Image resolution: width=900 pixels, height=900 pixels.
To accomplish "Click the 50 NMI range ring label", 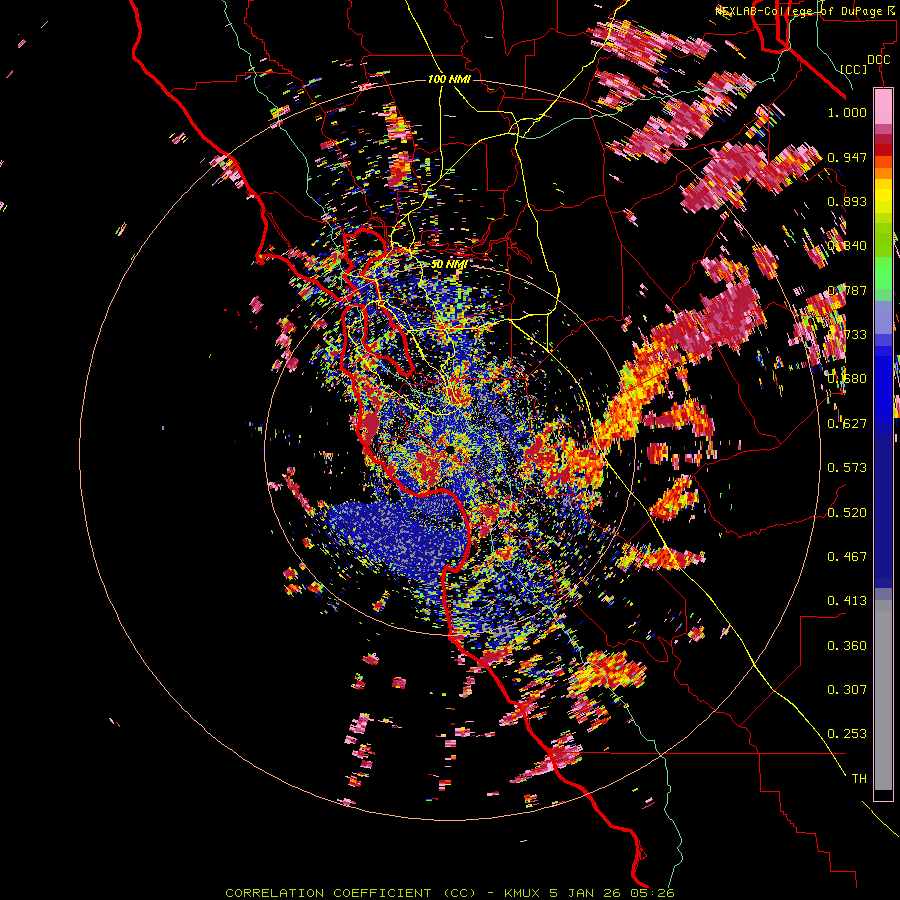I will coord(449,264).
